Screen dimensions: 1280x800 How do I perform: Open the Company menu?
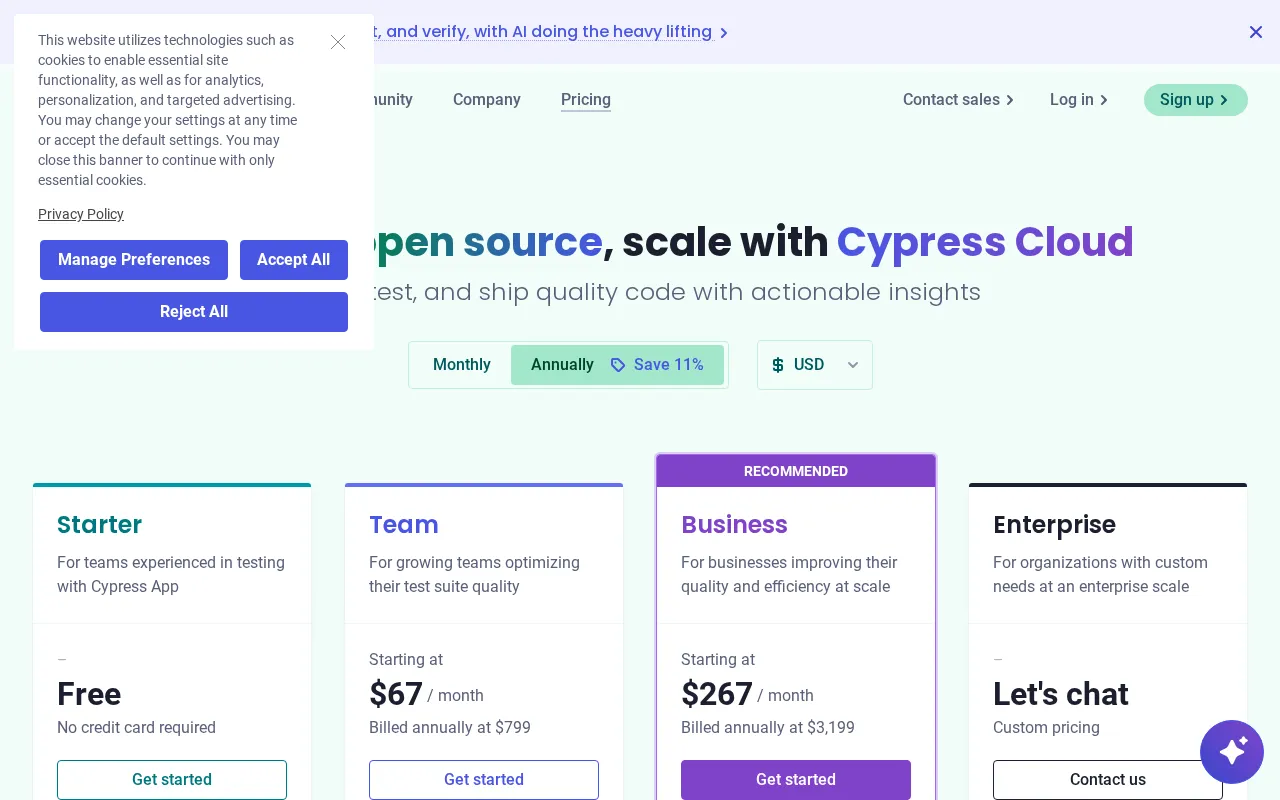tap(487, 100)
